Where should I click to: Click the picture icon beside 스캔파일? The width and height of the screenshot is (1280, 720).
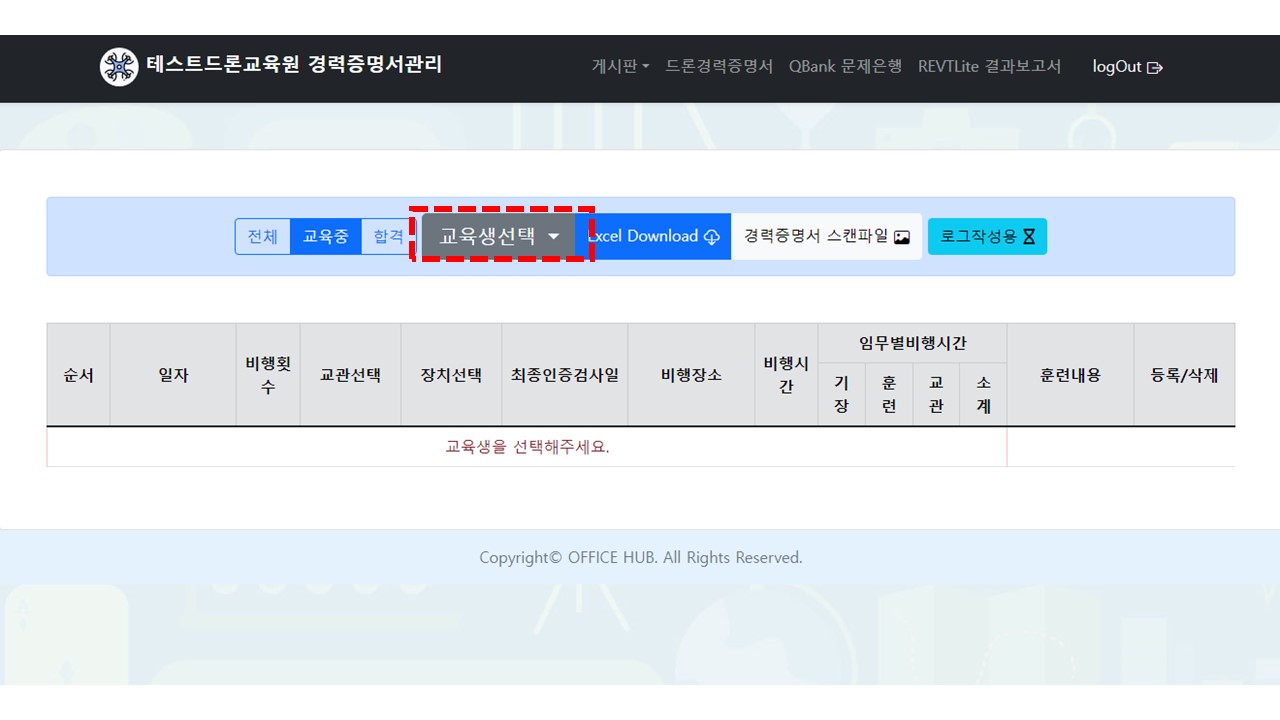point(902,237)
